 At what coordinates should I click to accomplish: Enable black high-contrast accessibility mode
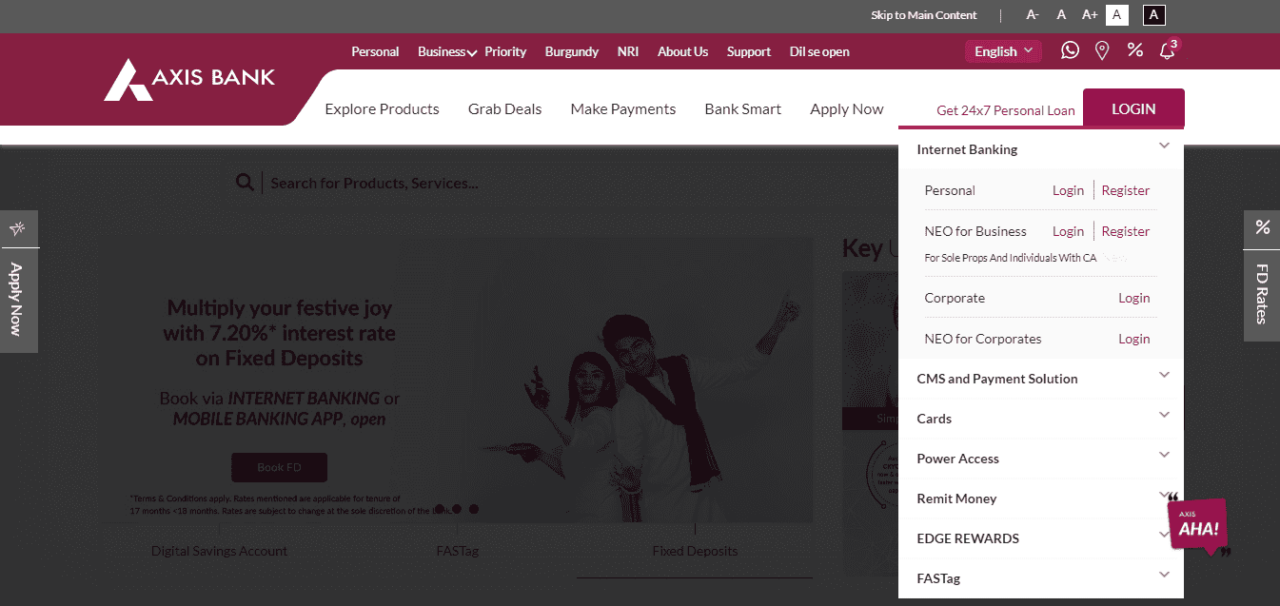[x=1154, y=15]
